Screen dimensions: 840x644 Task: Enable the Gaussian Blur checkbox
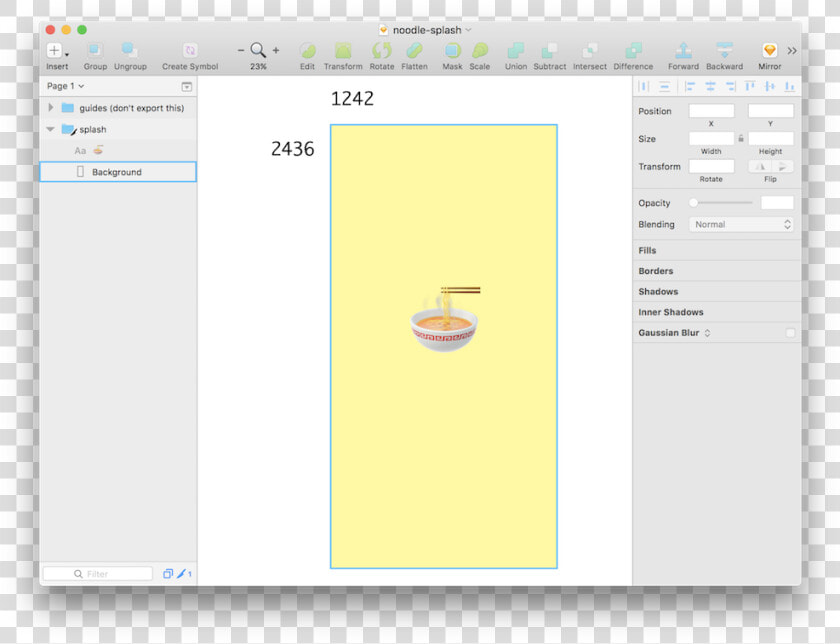coord(790,333)
